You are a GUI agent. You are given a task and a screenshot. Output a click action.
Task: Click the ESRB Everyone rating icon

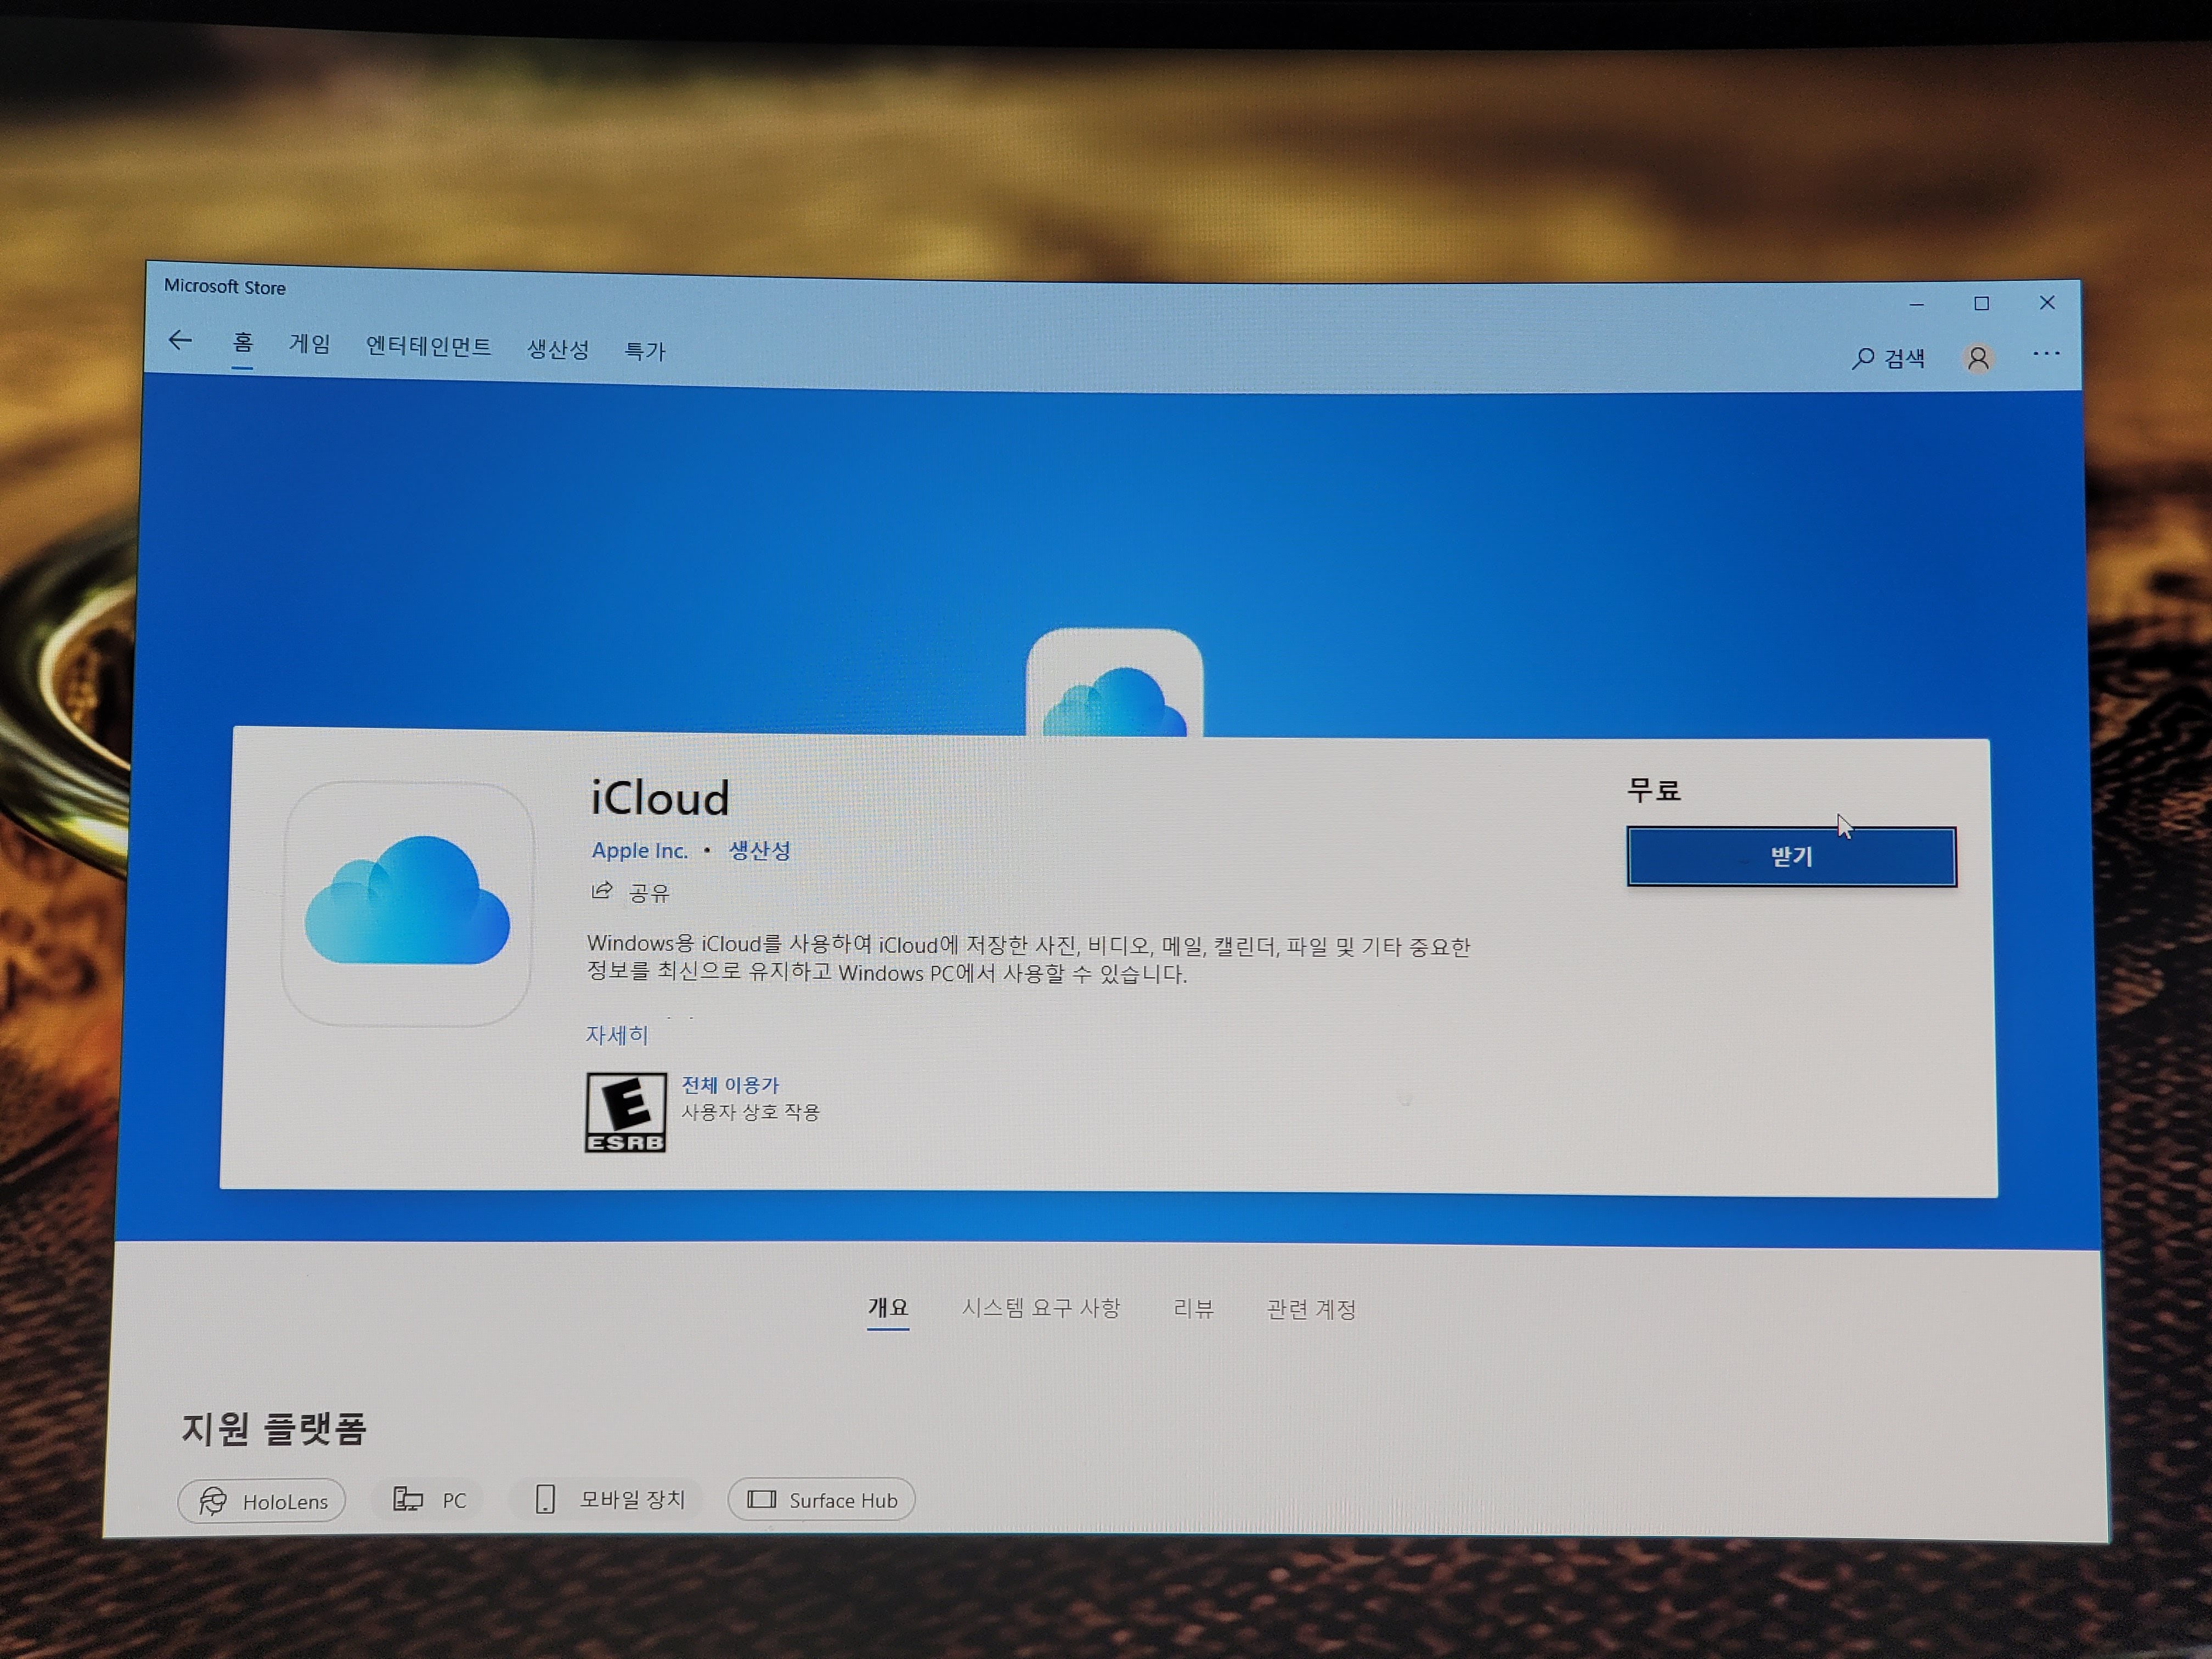point(625,1112)
